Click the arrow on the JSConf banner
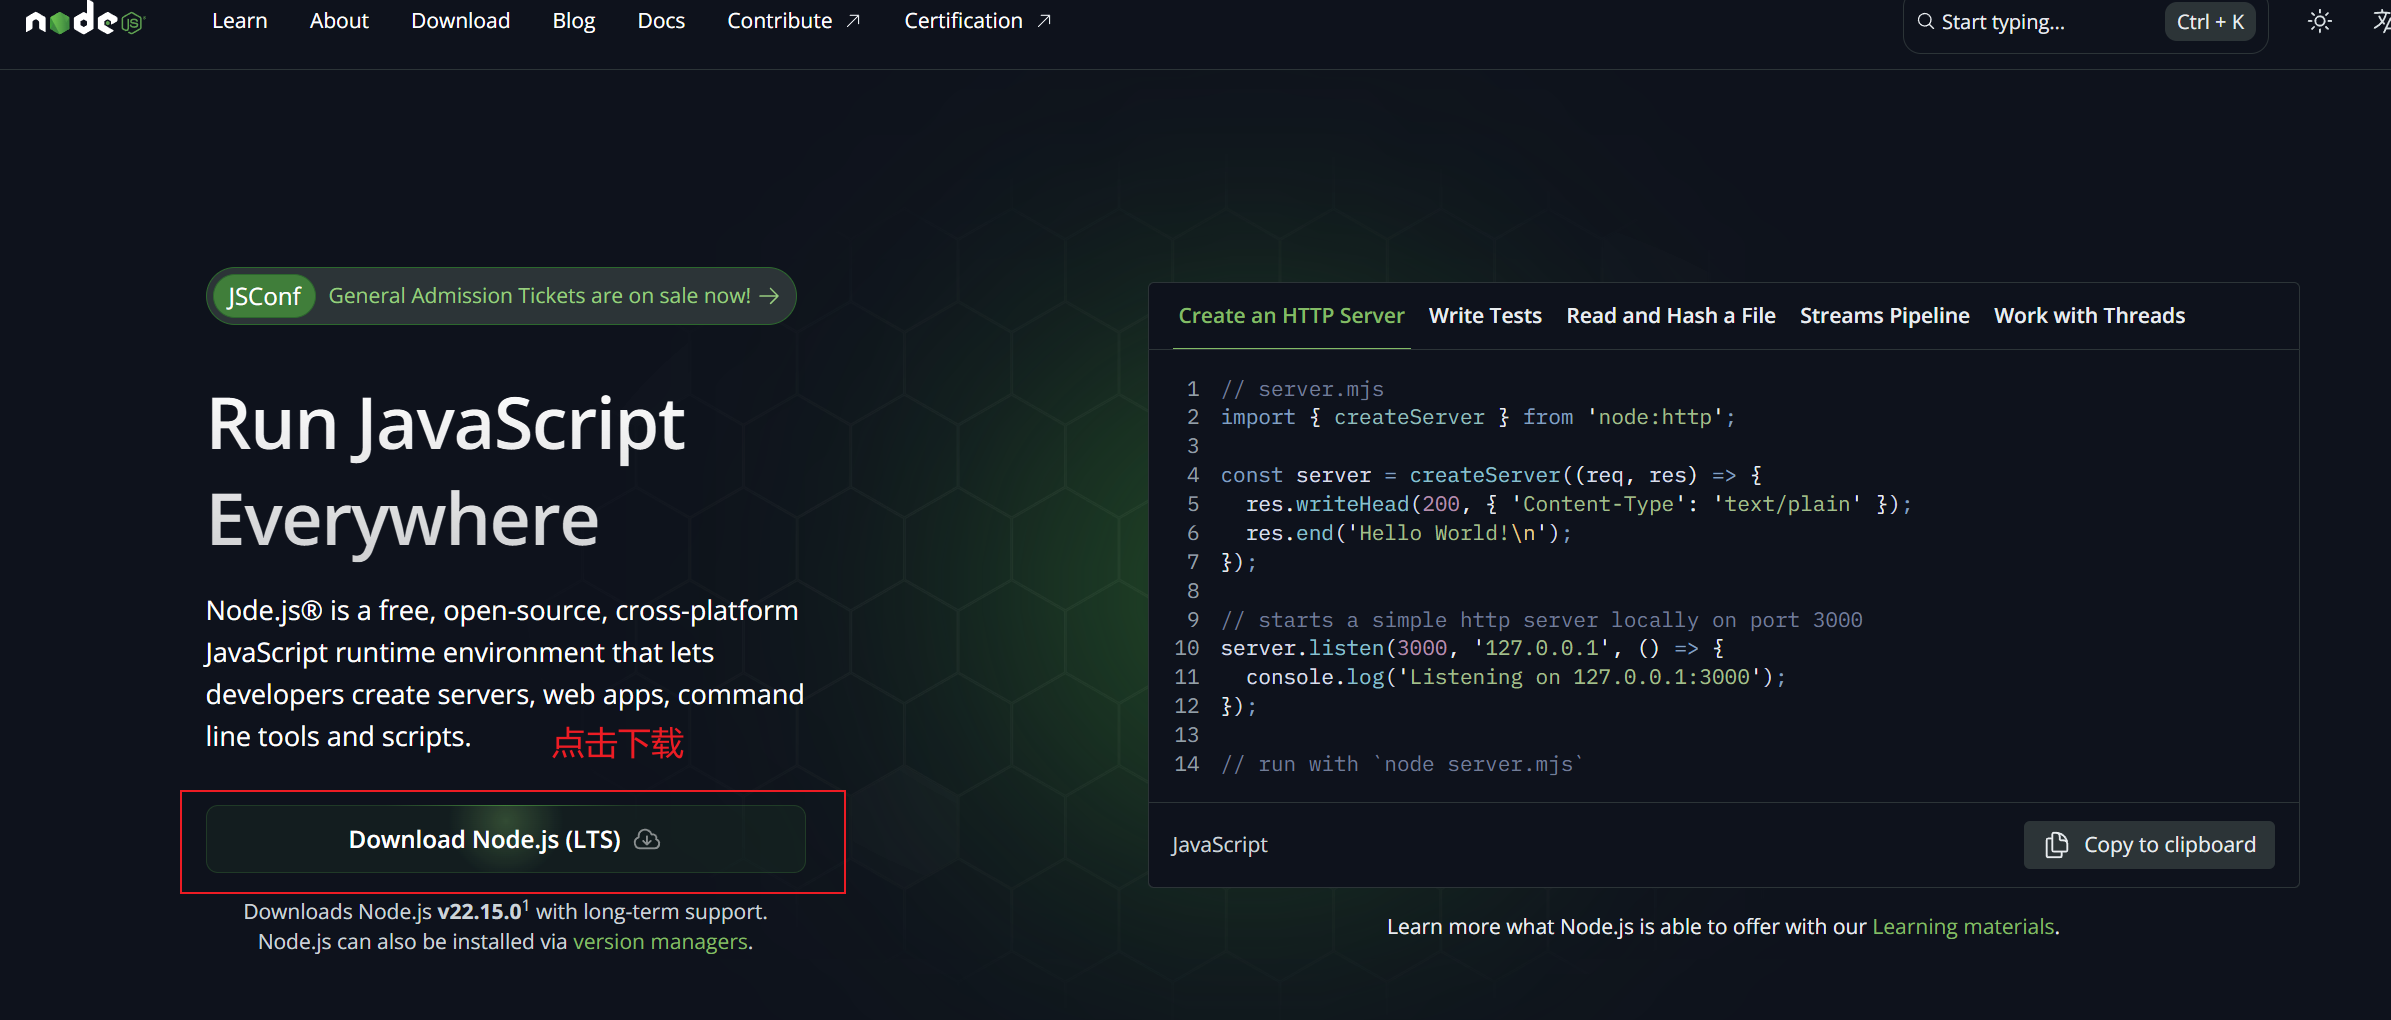Viewport: 2391px width, 1020px height. coord(769,296)
